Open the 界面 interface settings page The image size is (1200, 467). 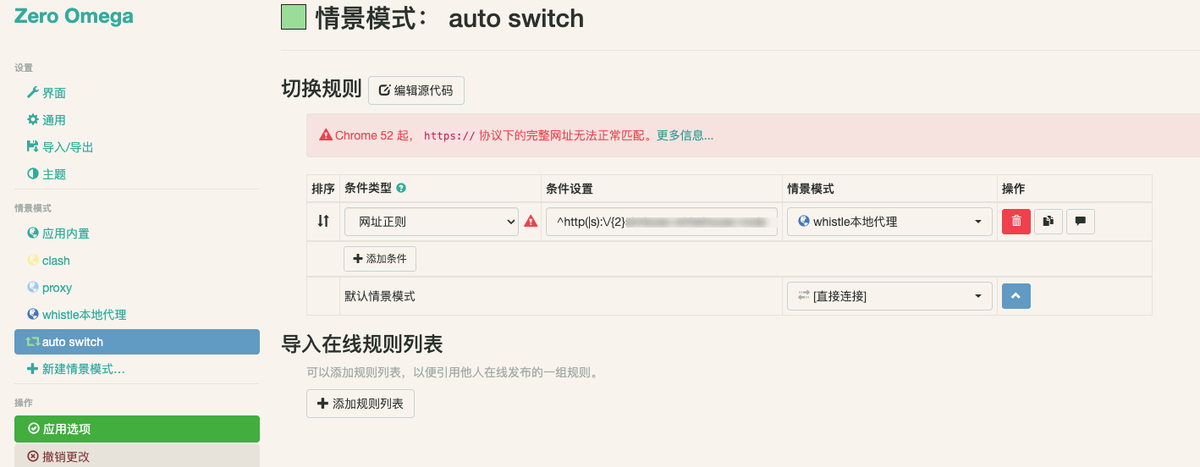point(53,93)
